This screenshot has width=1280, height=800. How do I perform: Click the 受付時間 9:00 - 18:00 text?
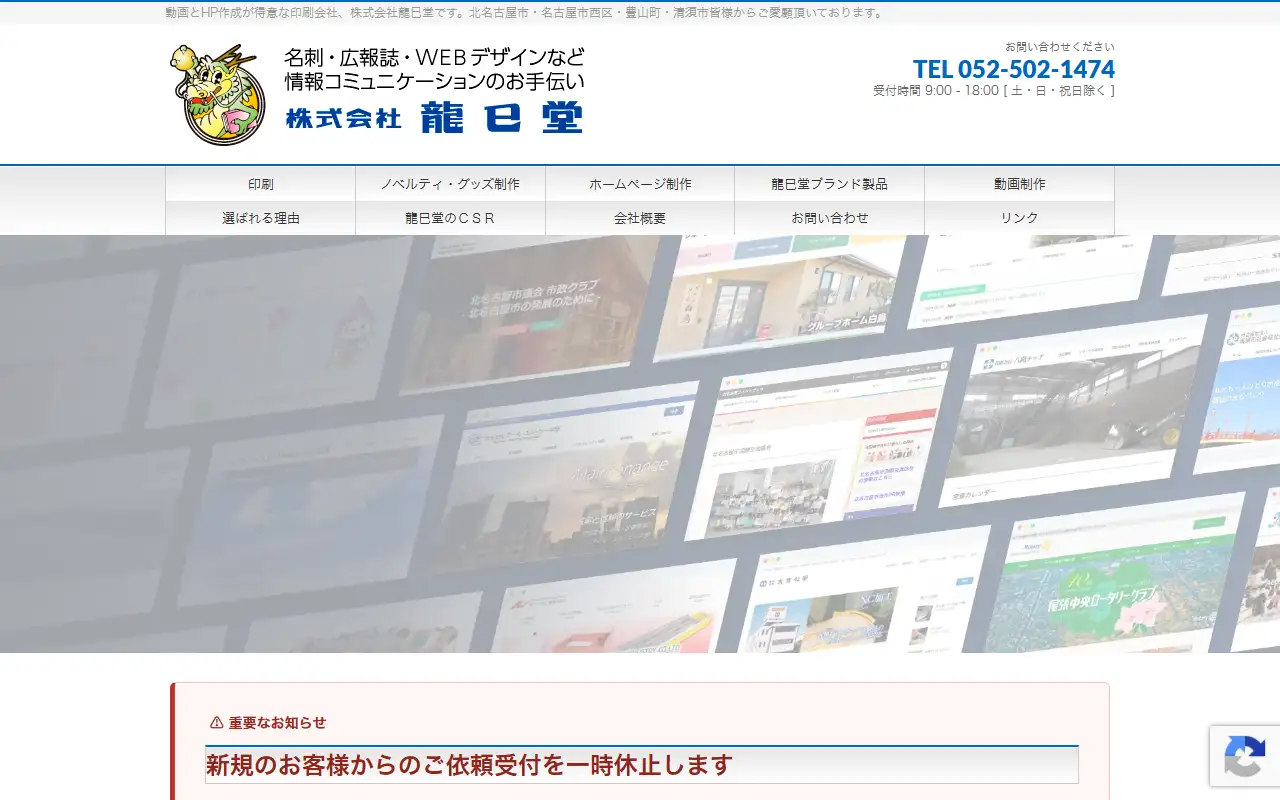pos(994,91)
